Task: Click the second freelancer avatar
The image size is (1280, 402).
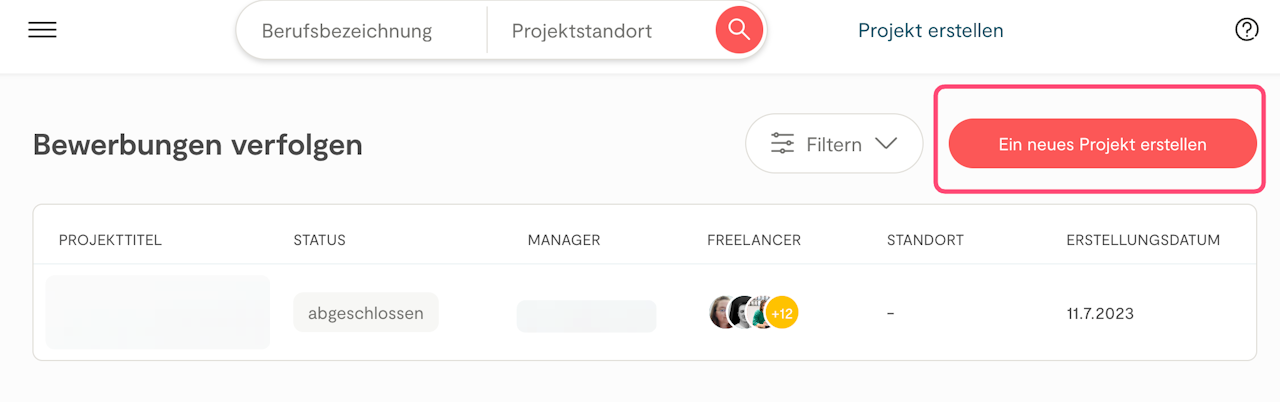Action: pyautogui.click(x=742, y=313)
